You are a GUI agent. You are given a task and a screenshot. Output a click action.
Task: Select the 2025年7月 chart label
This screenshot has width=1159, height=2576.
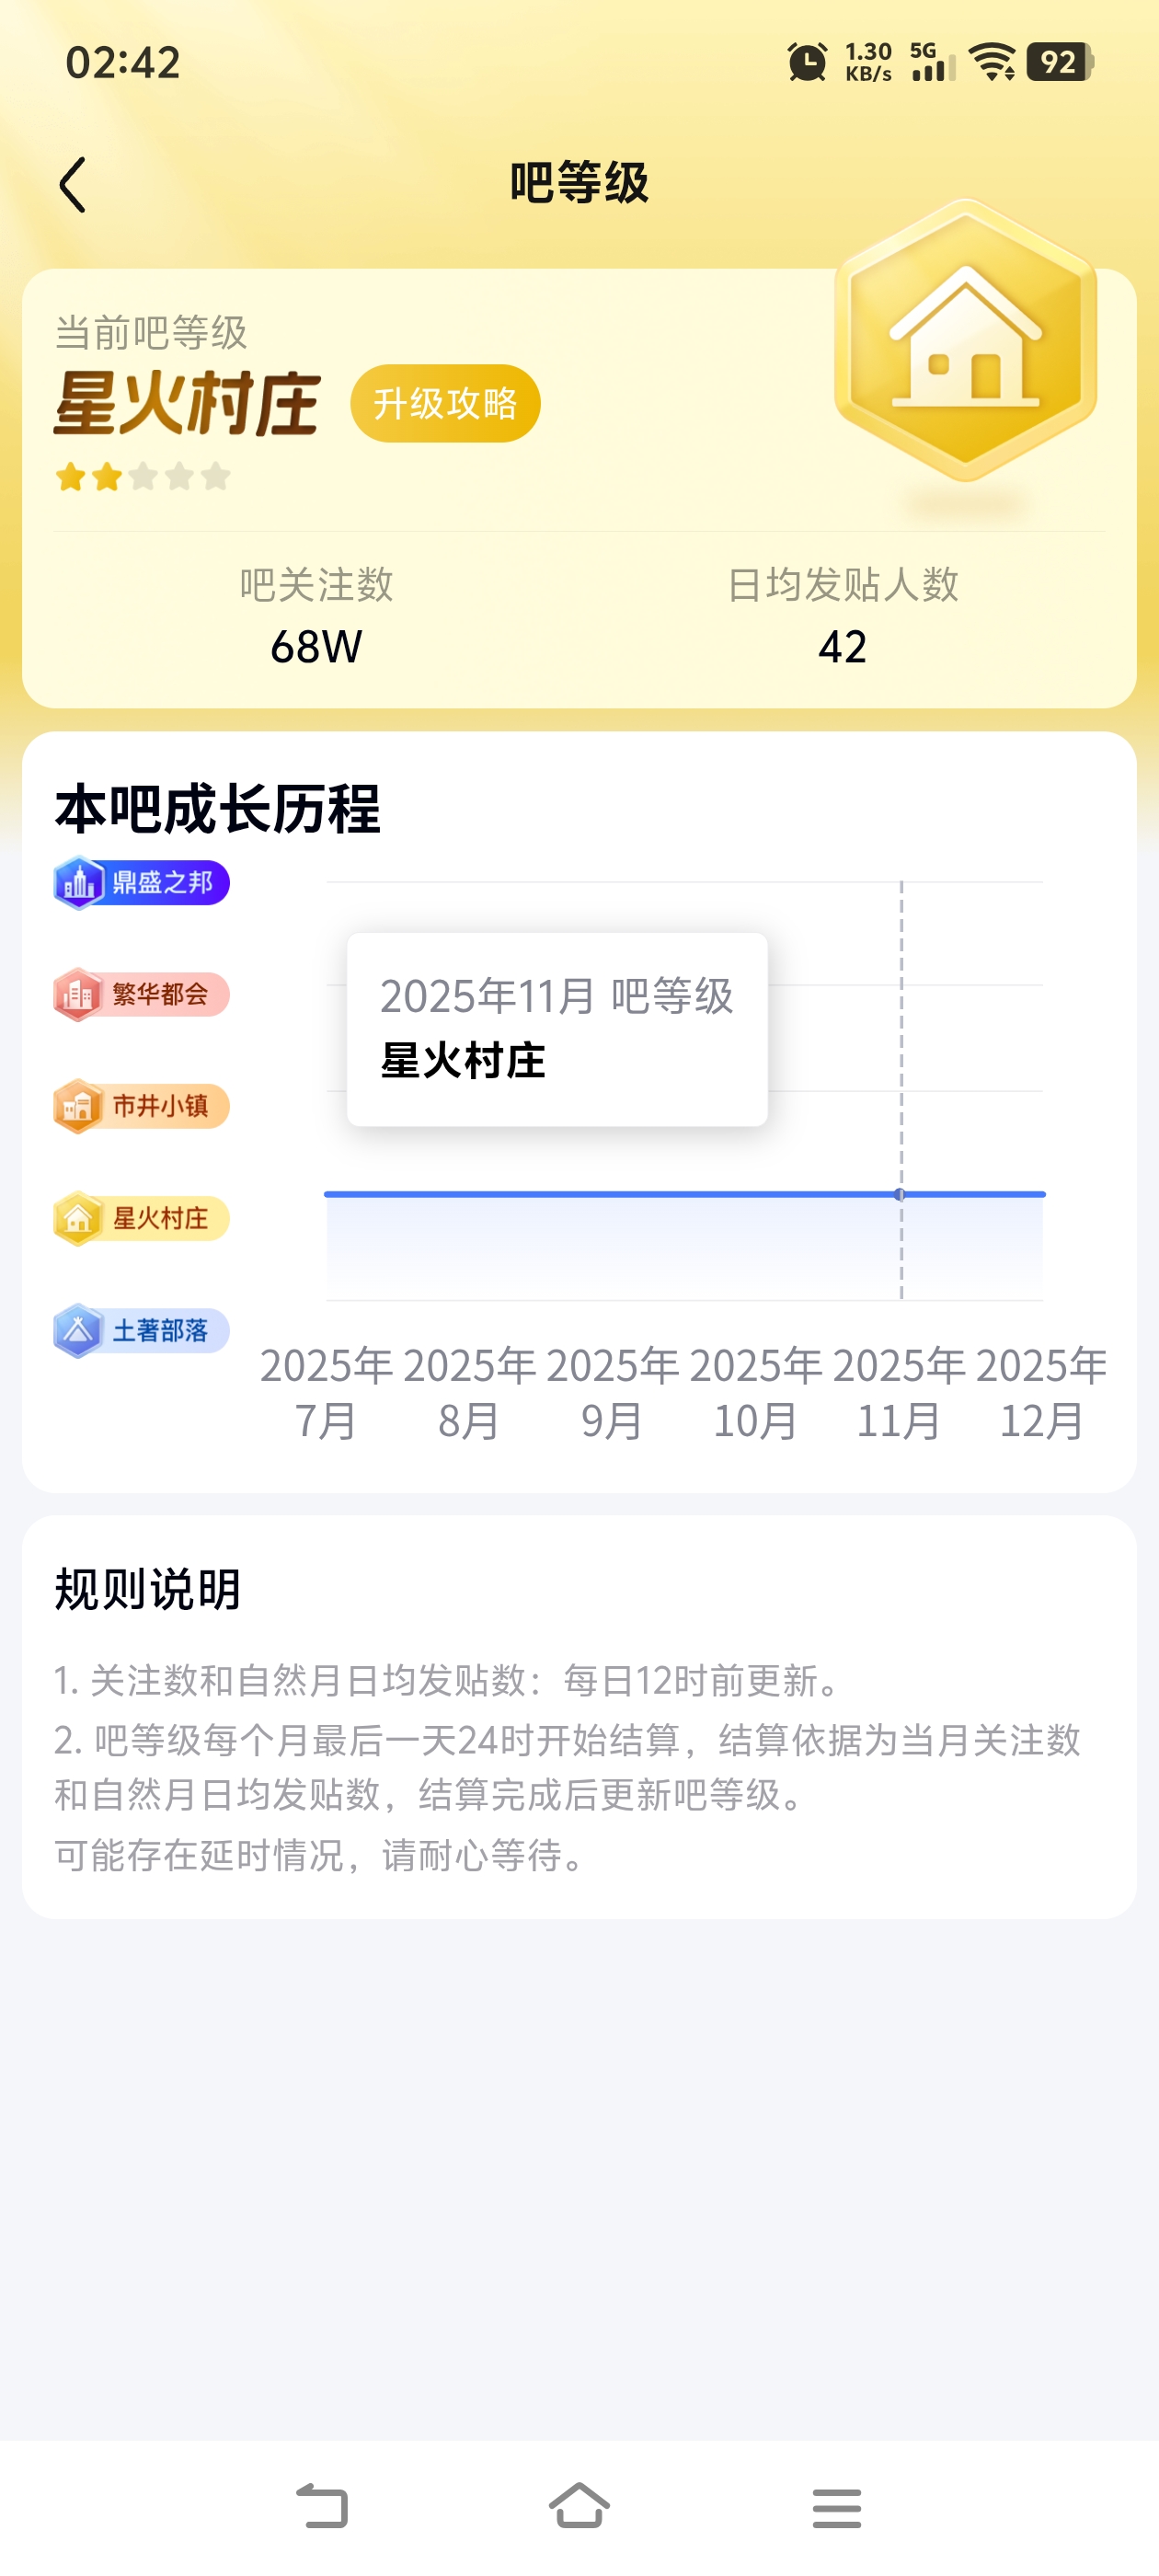[x=326, y=1392]
